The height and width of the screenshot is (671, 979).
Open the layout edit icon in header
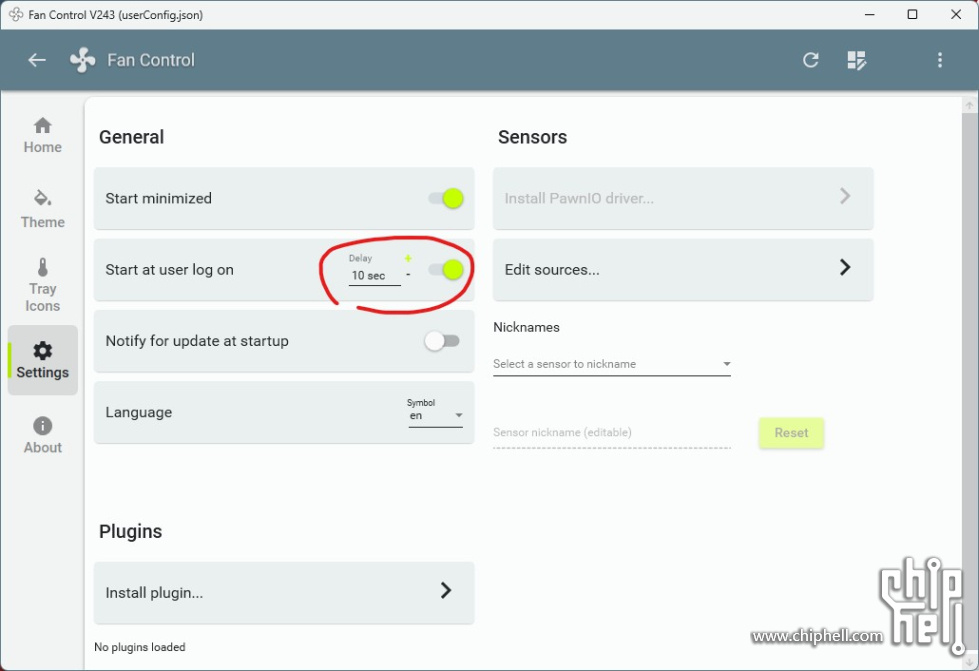[857, 60]
